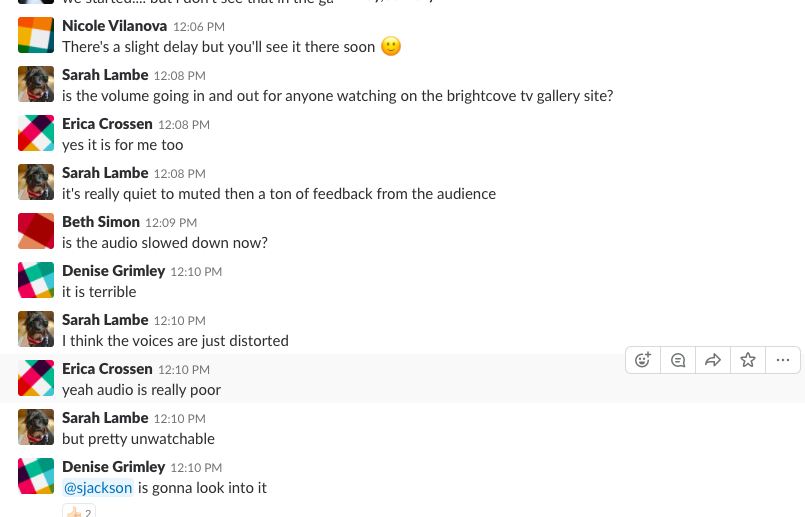
Task: Click Erica Crossen's name on the highlighted message
Action: (107, 369)
